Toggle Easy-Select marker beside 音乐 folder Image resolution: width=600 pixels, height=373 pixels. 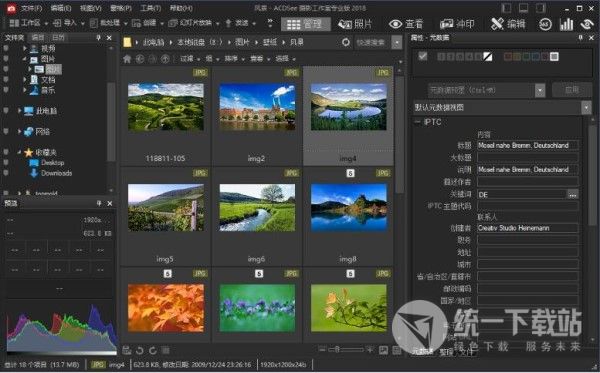tap(6, 90)
